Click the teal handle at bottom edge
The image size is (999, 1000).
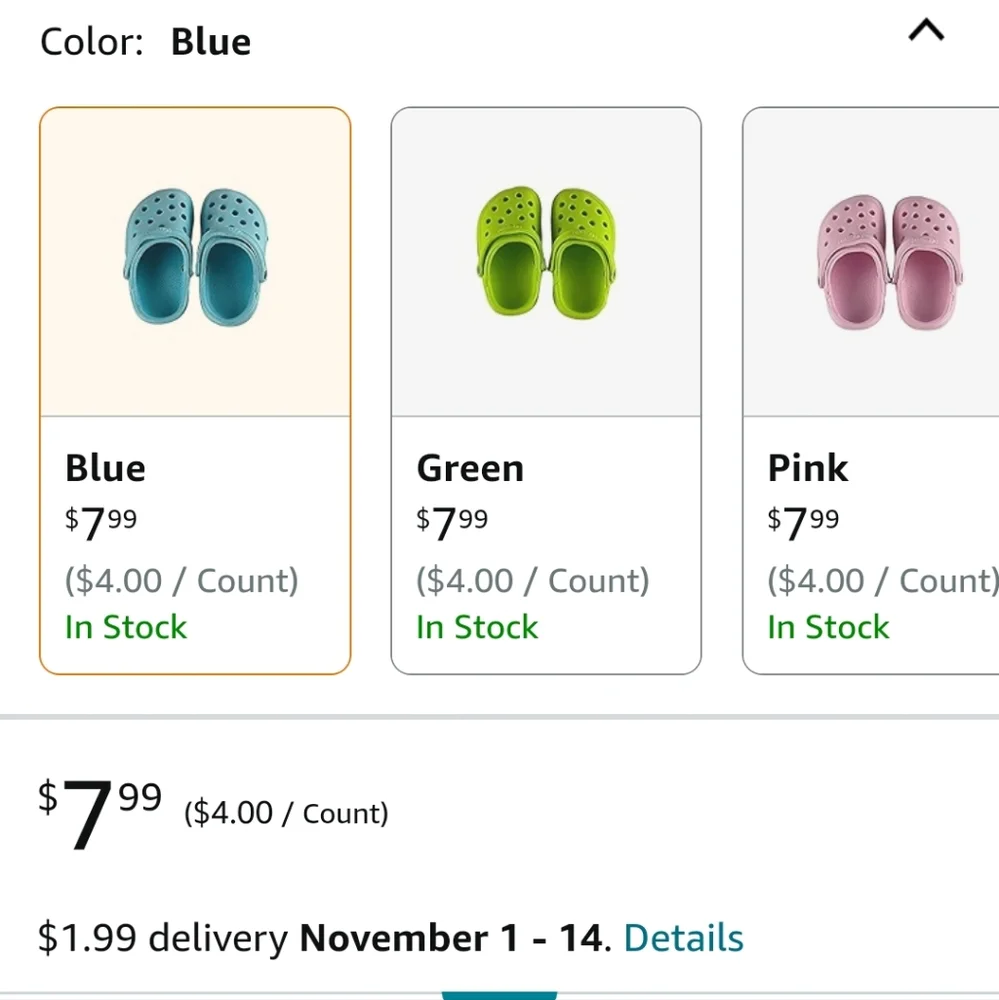click(485, 994)
